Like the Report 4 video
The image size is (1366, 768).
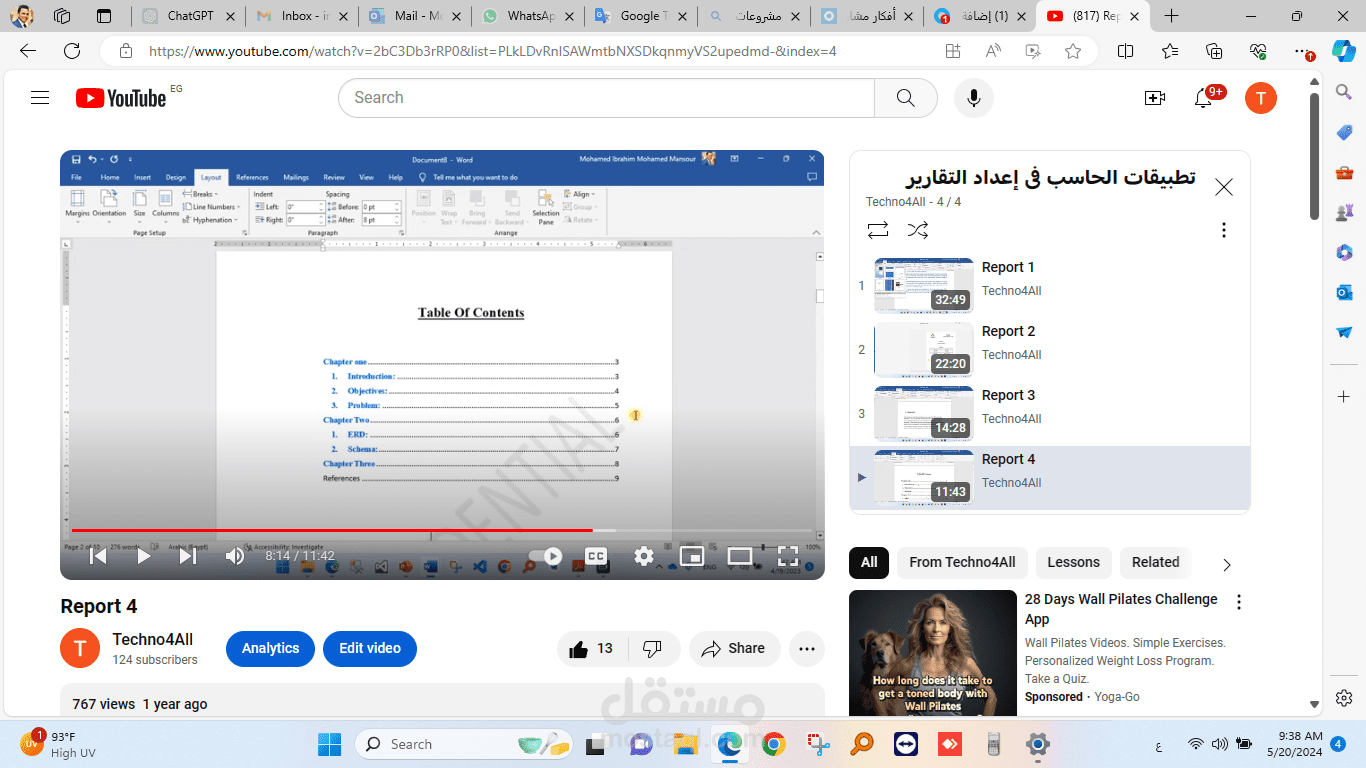[591, 649]
